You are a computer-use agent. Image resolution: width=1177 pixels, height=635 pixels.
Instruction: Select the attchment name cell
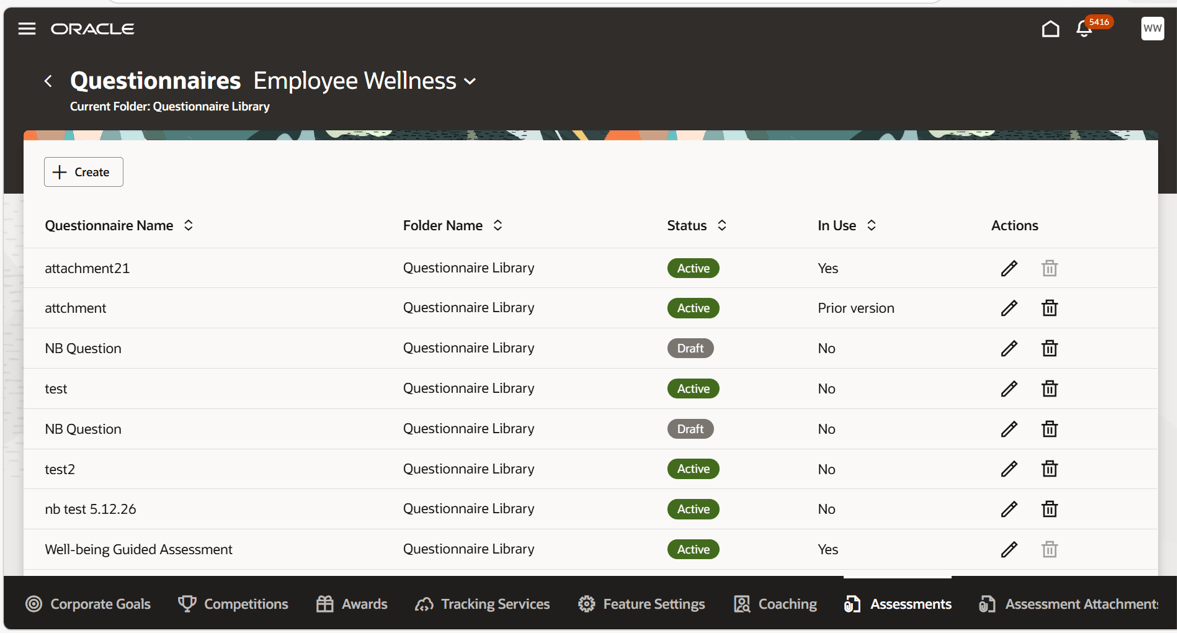pyautogui.click(x=75, y=308)
